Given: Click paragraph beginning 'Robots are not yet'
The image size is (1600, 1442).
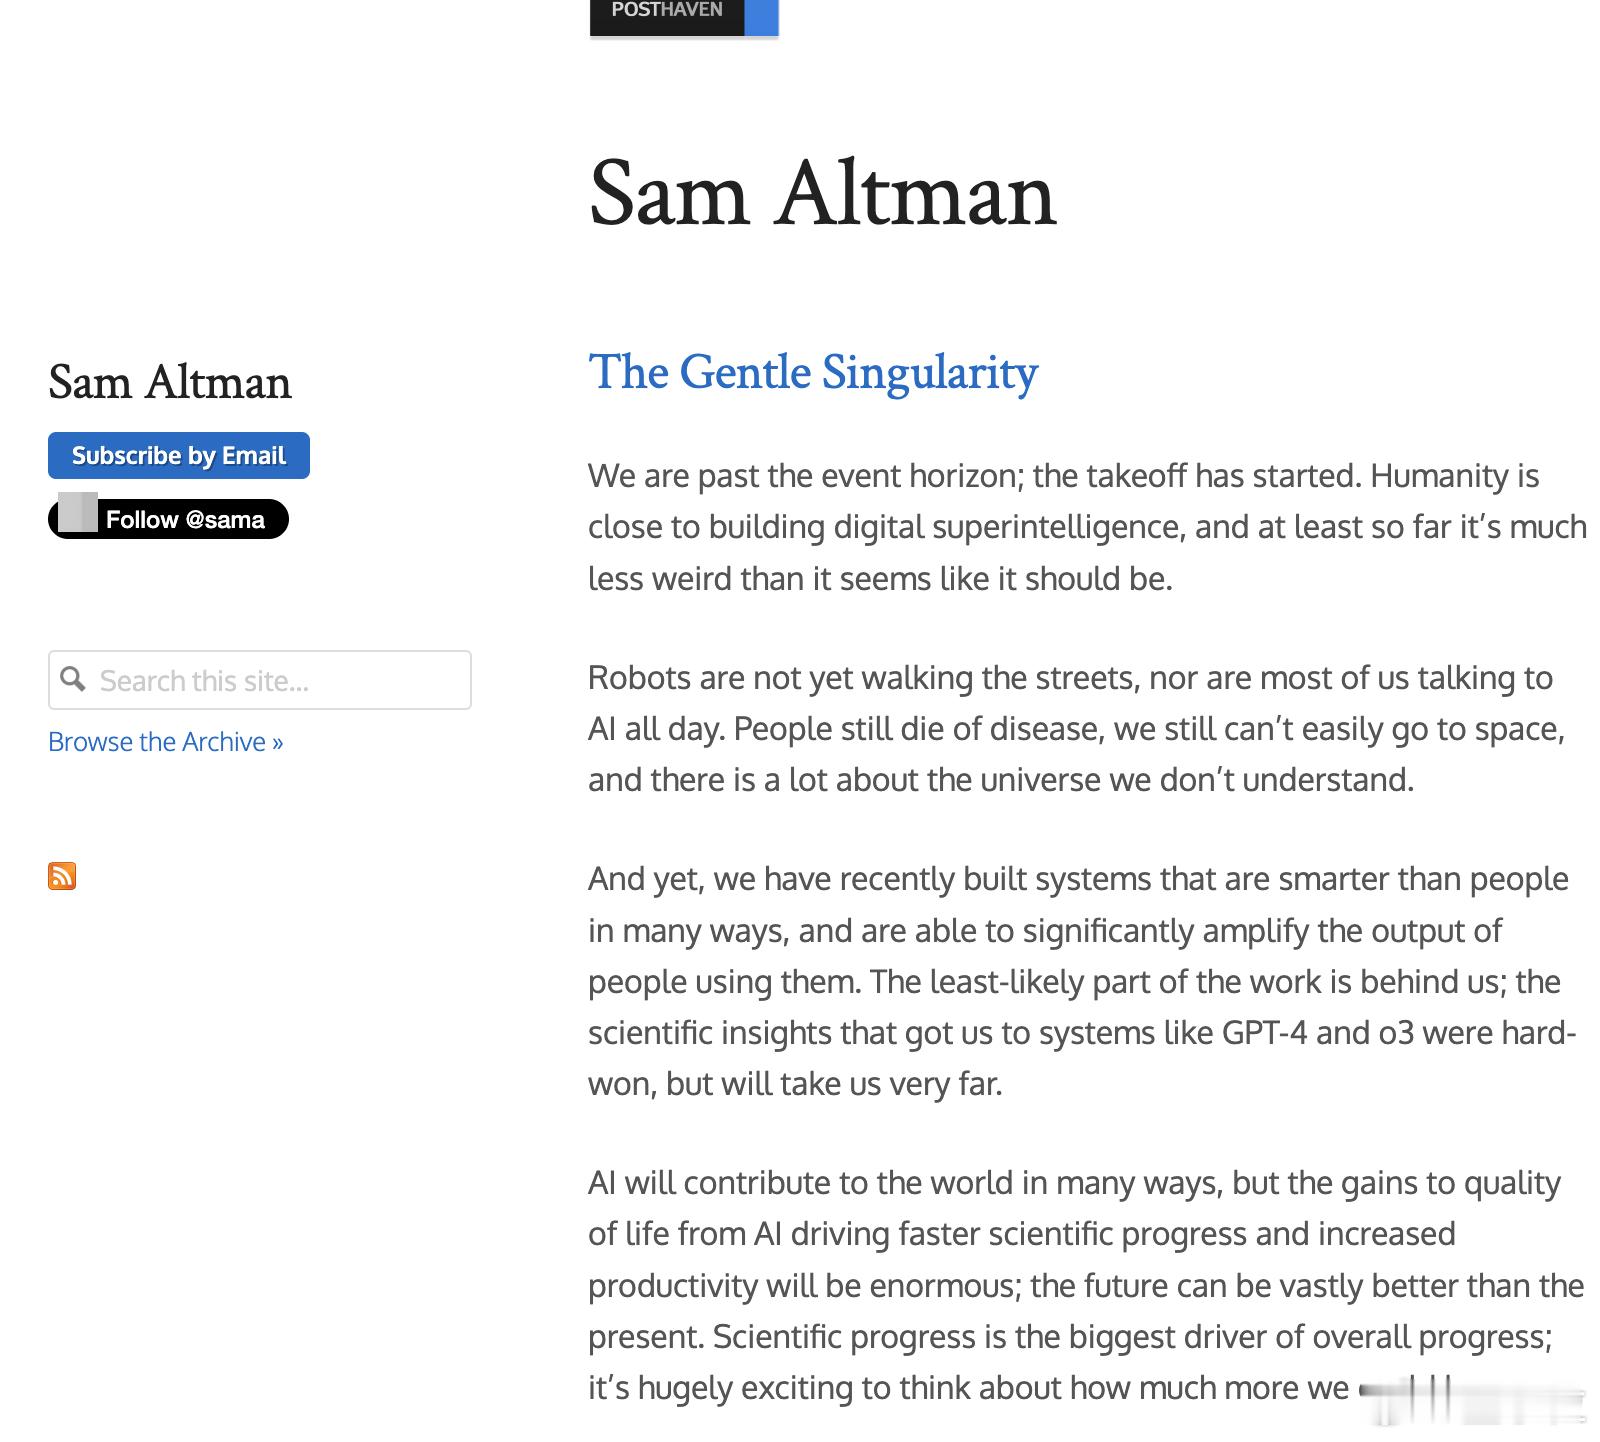Looking at the screenshot, I should click(1077, 729).
